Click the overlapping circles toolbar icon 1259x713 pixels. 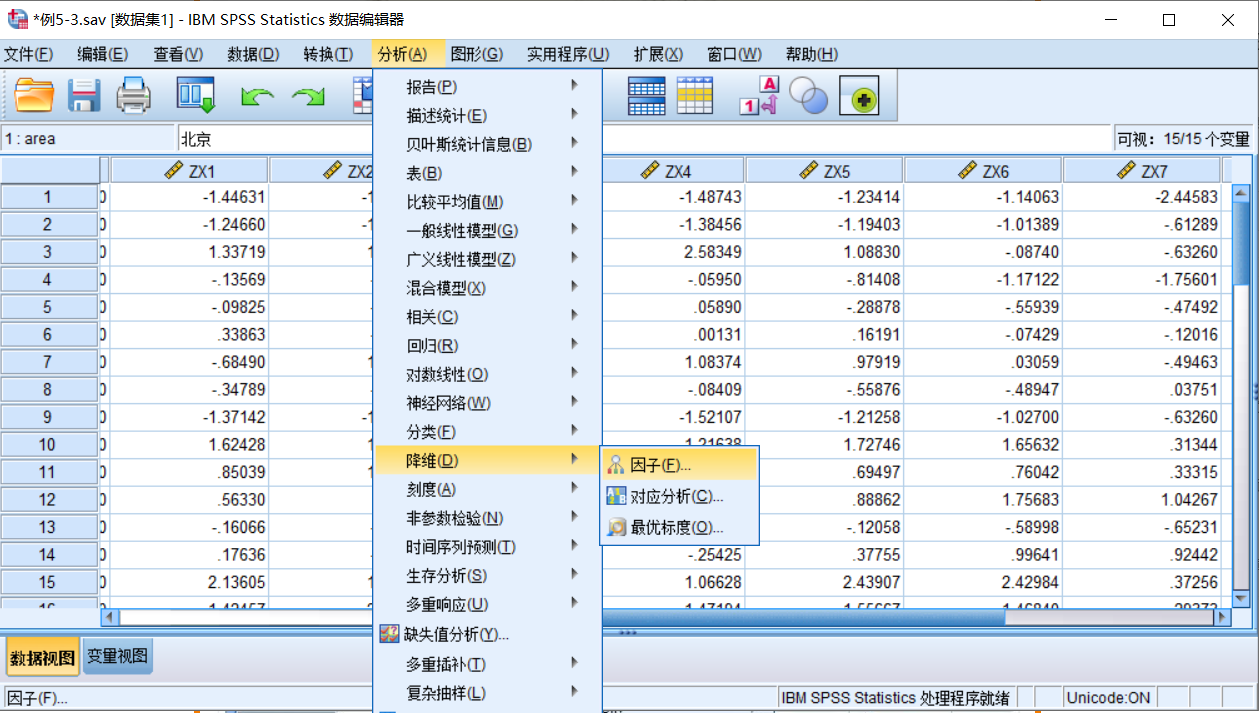(x=808, y=96)
